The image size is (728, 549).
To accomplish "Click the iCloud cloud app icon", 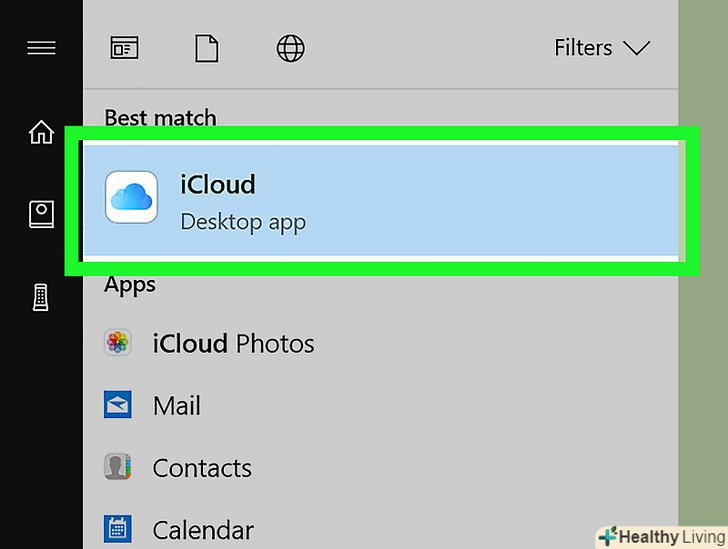I will (131, 197).
